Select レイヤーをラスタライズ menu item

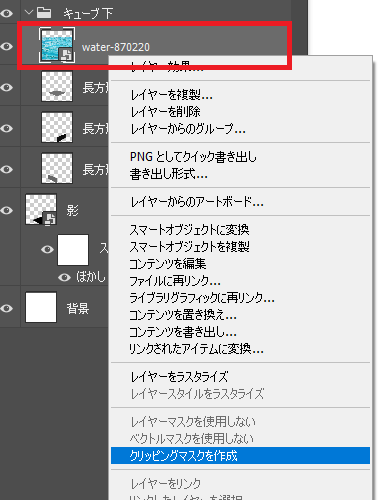(x=179, y=377)
